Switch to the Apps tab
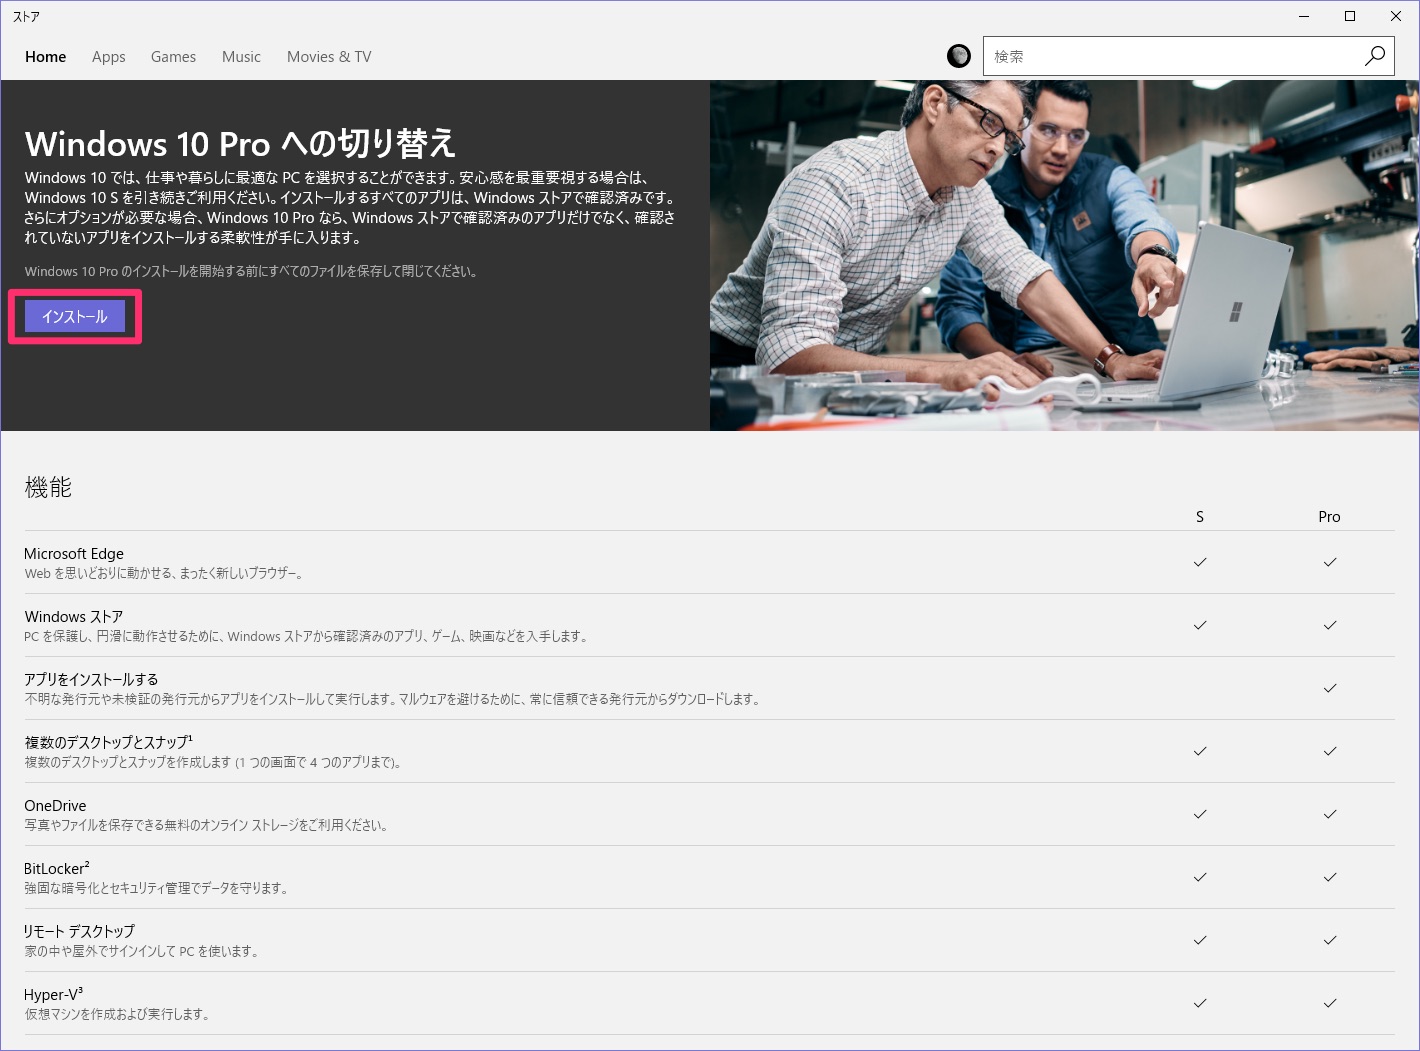The image size is (1420, 1051). [x=108, y=57]
